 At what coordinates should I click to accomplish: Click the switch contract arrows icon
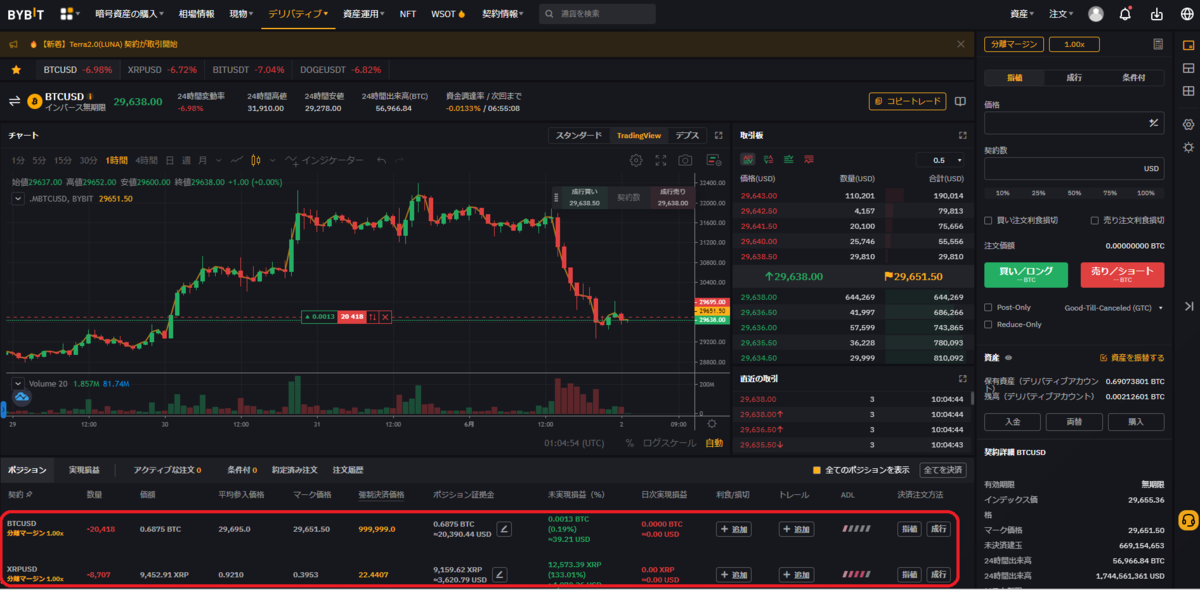pos(15,101)
